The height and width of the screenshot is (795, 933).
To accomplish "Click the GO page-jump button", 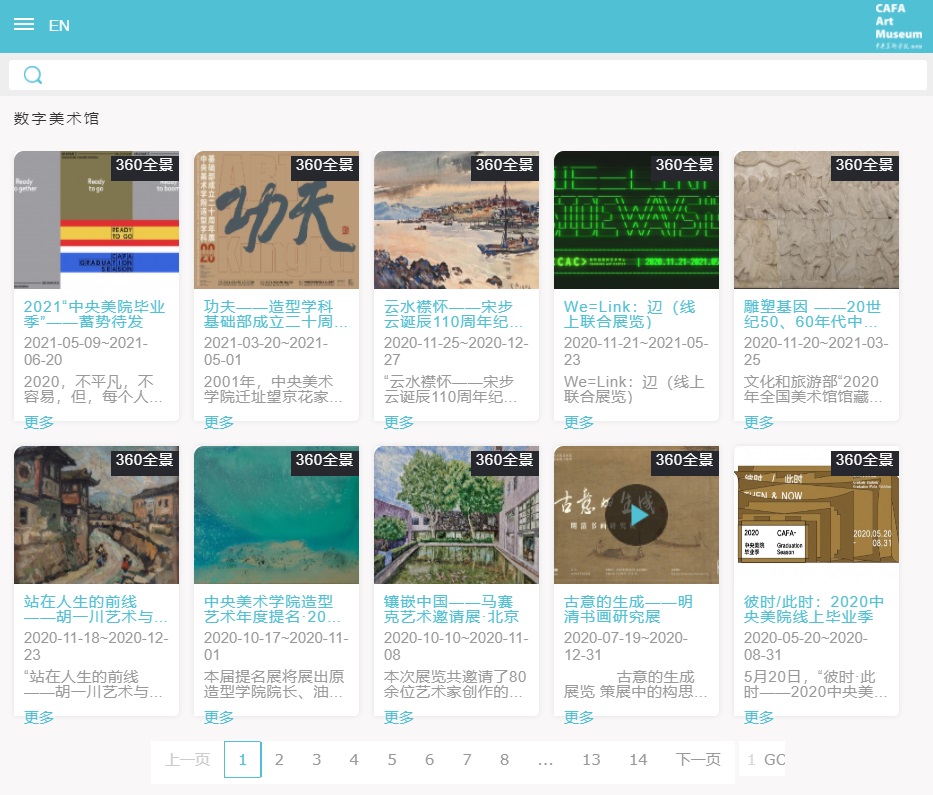I will (775, 760).
